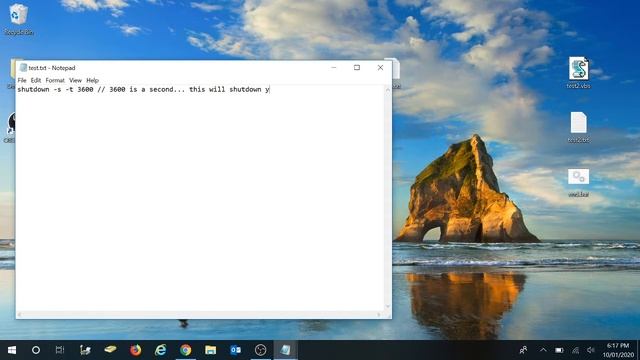Open the People icon in system tray
Viewport: 640px width, 360px height.
(523, 350)
